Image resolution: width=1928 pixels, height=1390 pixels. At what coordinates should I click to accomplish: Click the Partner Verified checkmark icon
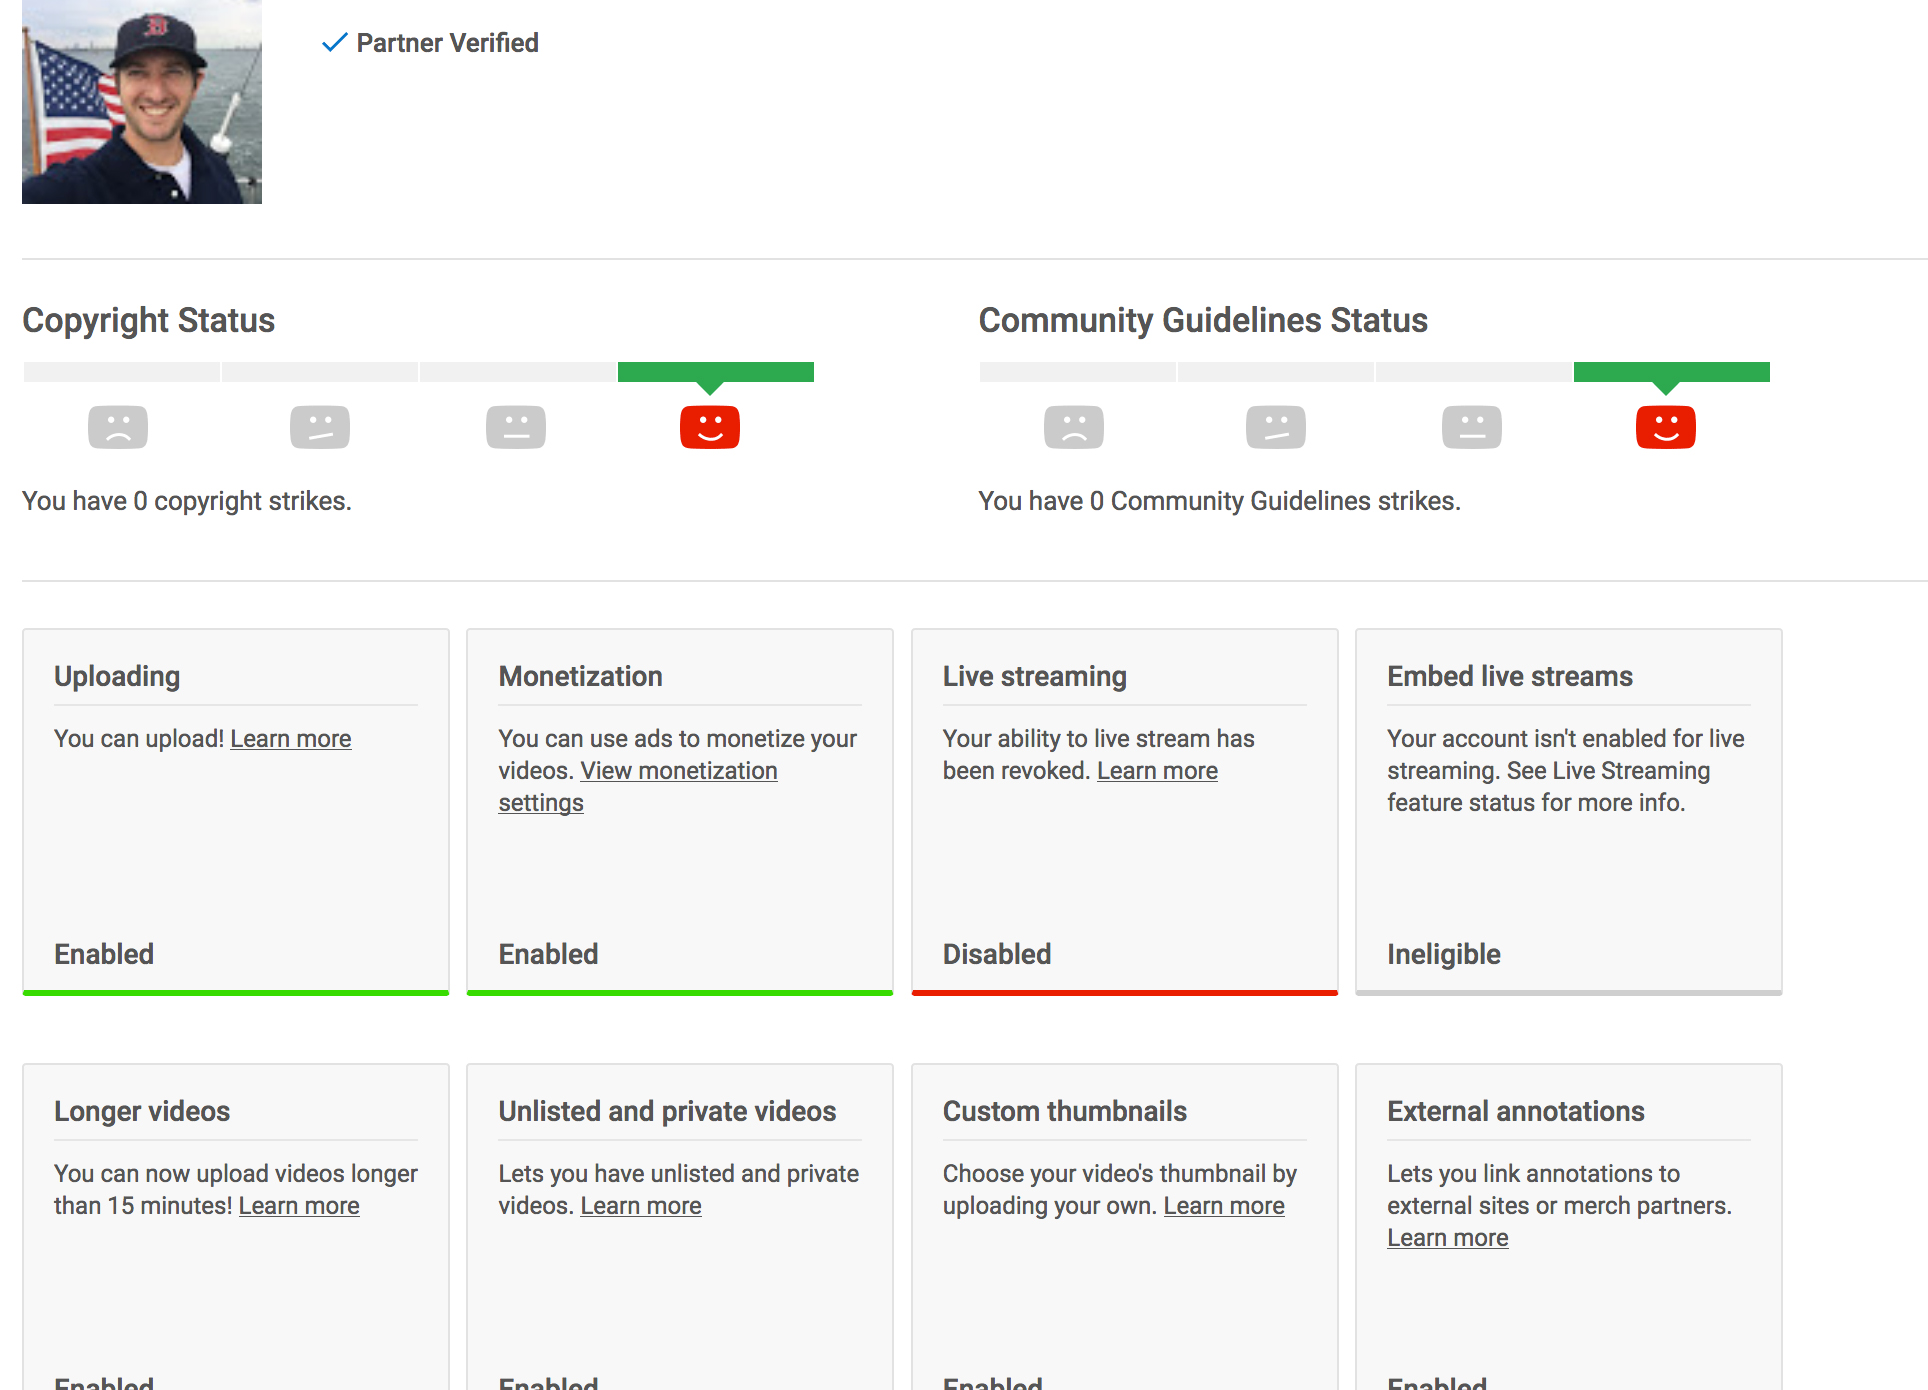pyautogui.click(x=334, y=43)
